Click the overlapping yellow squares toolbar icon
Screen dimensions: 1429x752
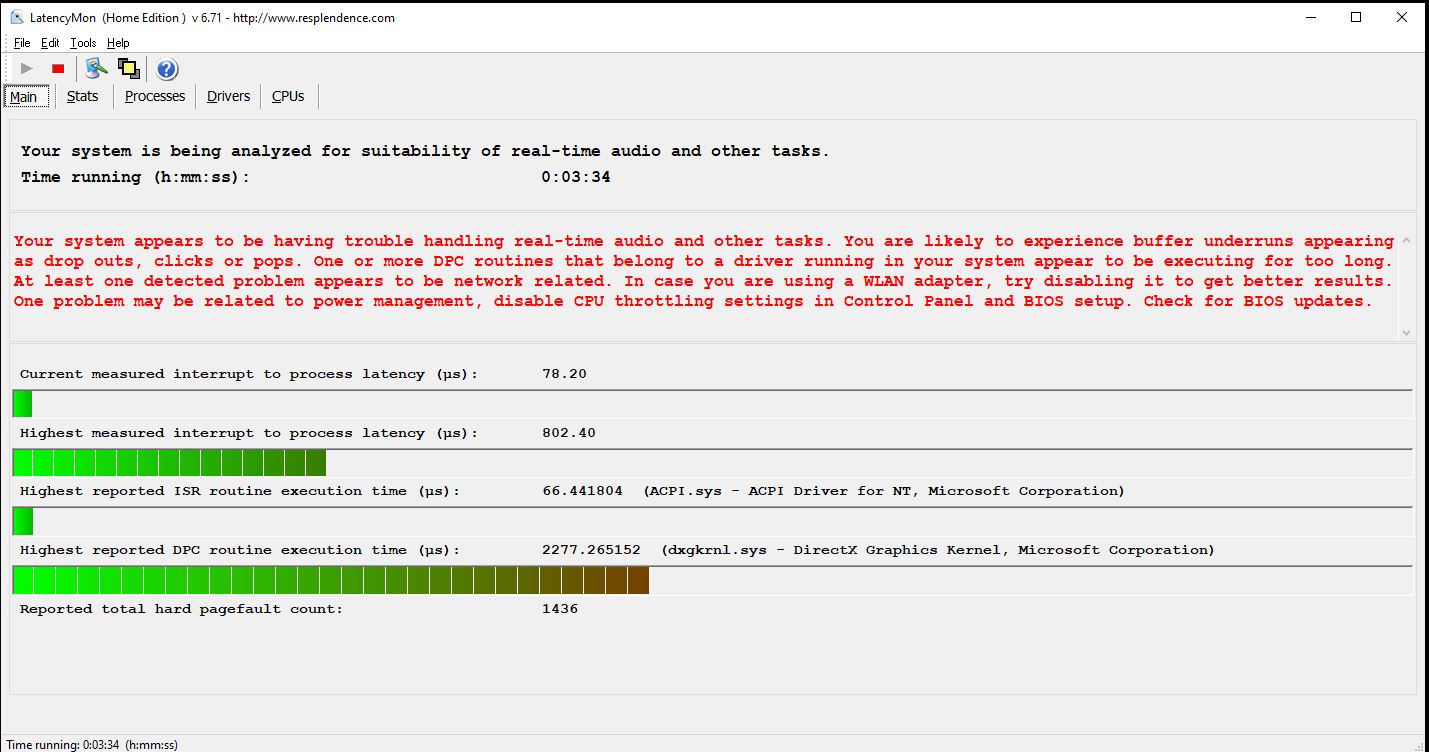128,69
